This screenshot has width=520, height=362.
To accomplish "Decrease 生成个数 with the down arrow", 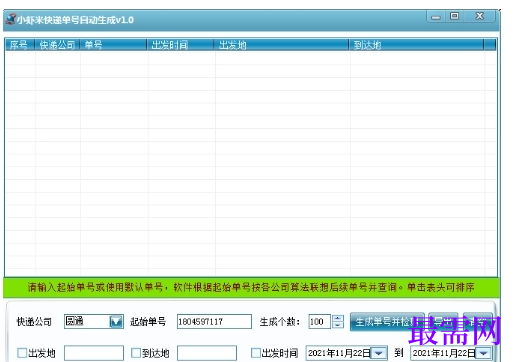I will (x=338, y=325).
